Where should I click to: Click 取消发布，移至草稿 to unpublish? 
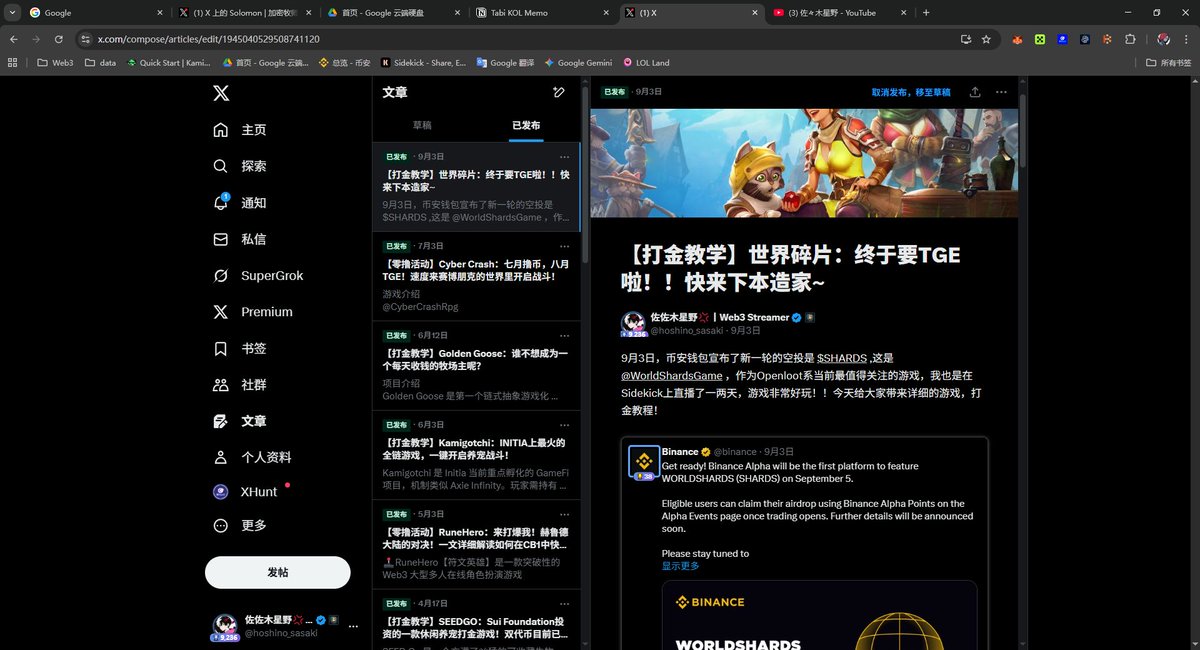[911, 92]
